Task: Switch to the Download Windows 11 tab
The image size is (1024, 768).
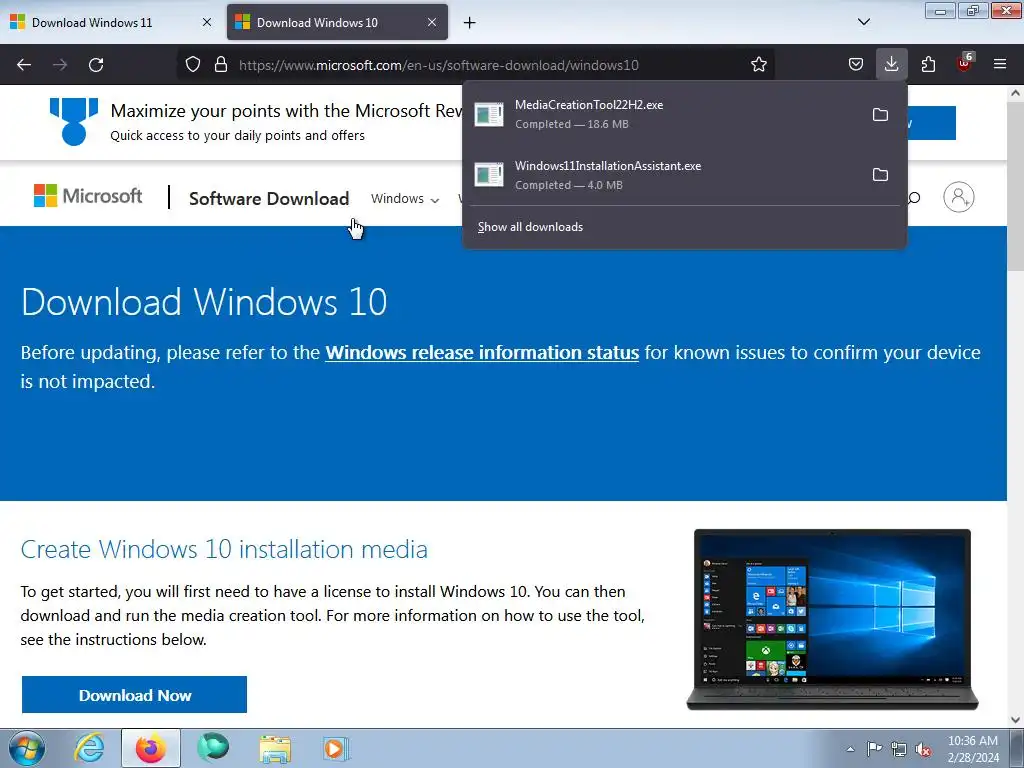Action: point(111,22)
